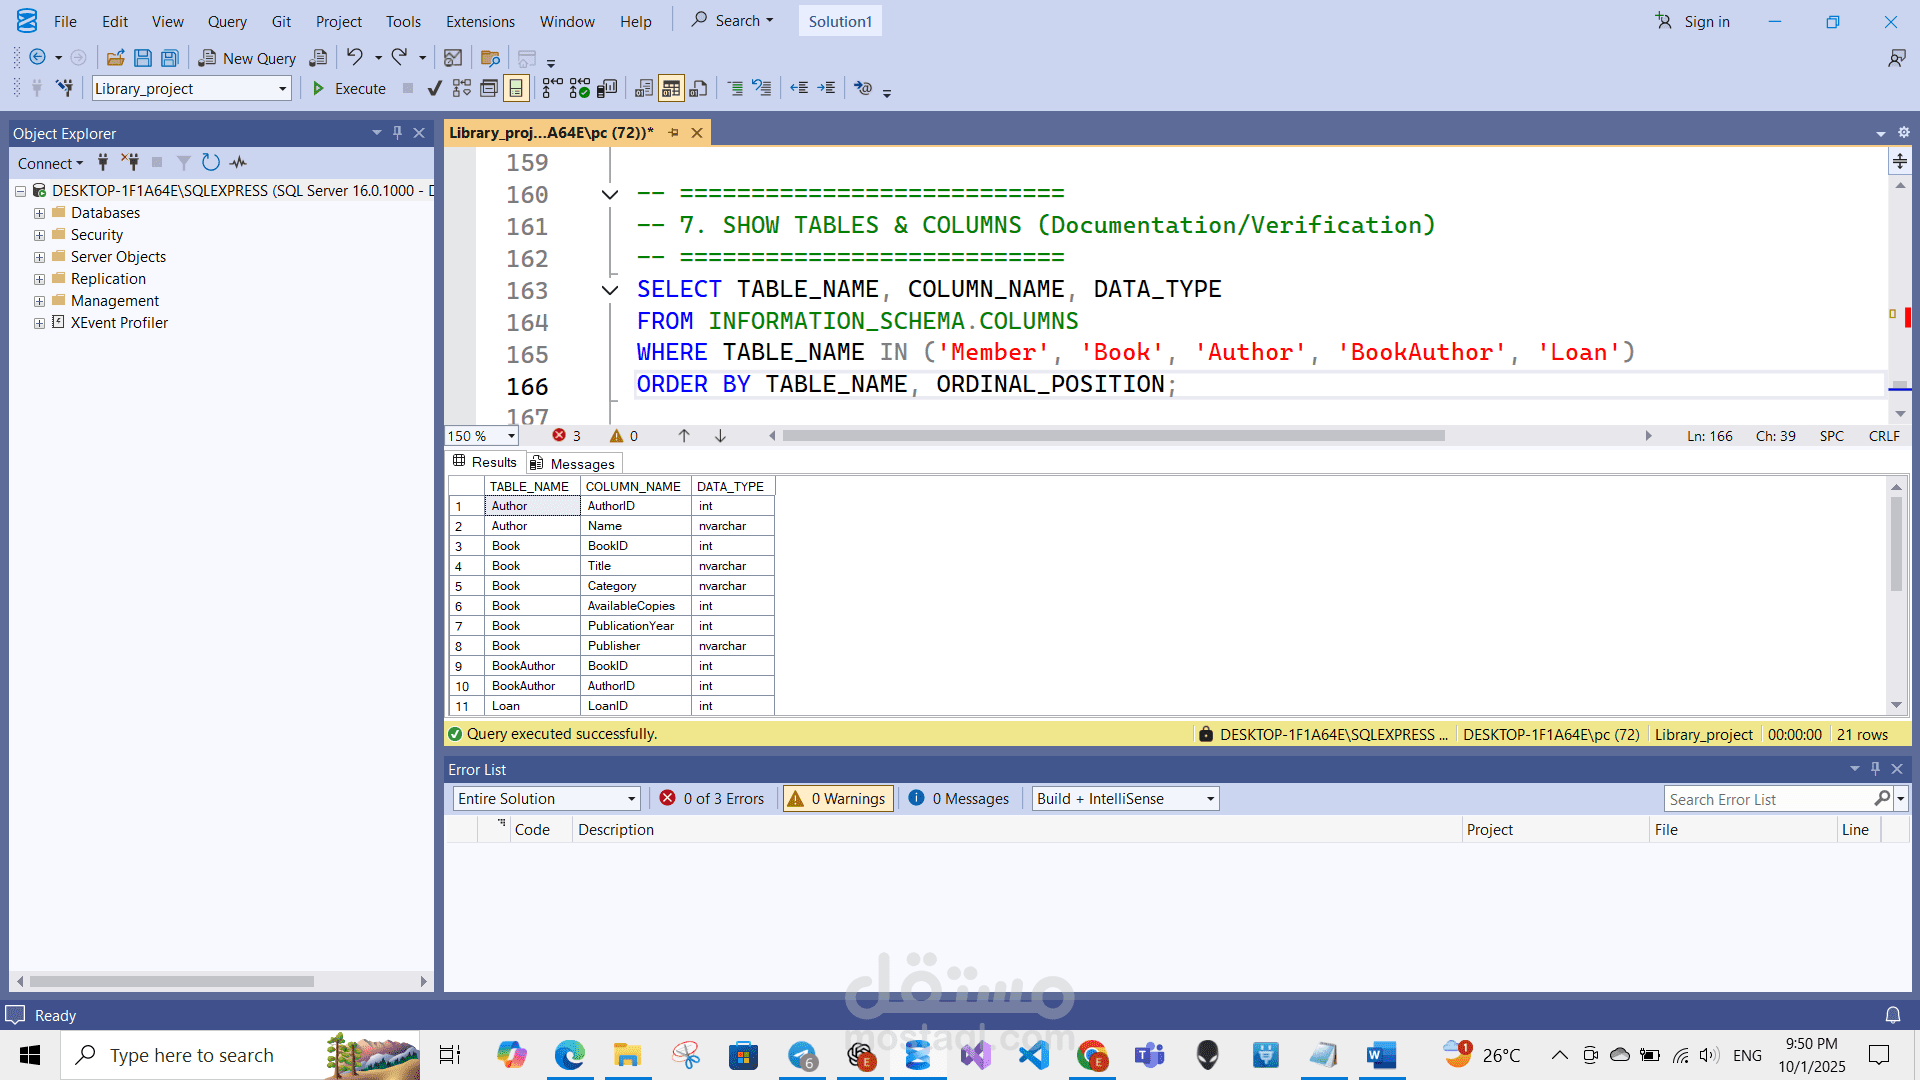
Task: Click the New Query button
Action: pos(247,58)
